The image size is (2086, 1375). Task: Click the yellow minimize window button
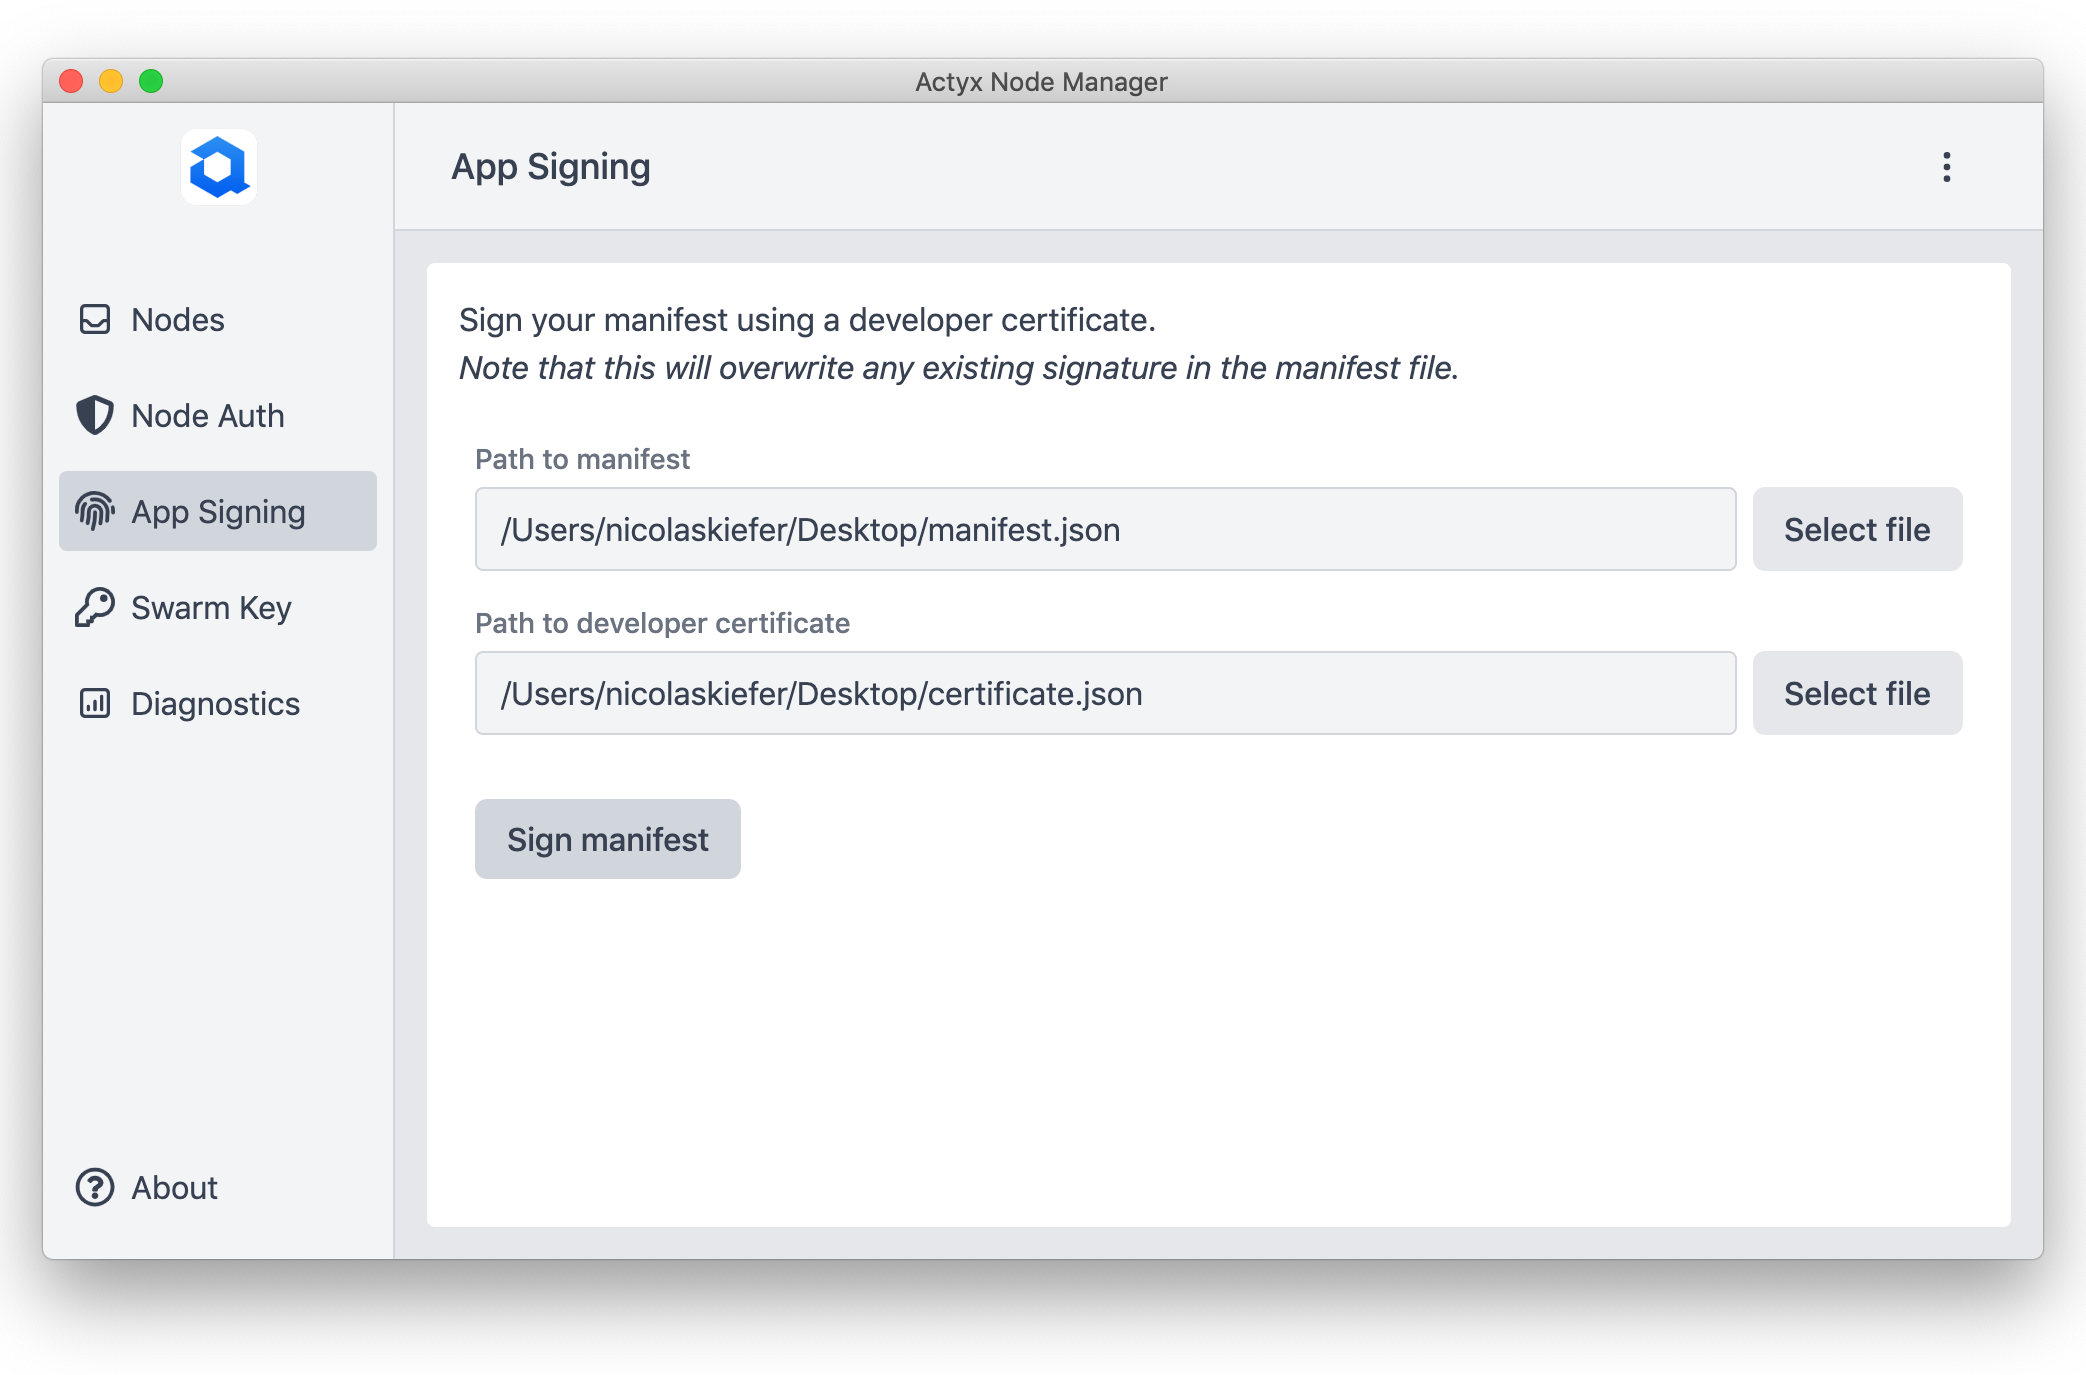point(111,81)
